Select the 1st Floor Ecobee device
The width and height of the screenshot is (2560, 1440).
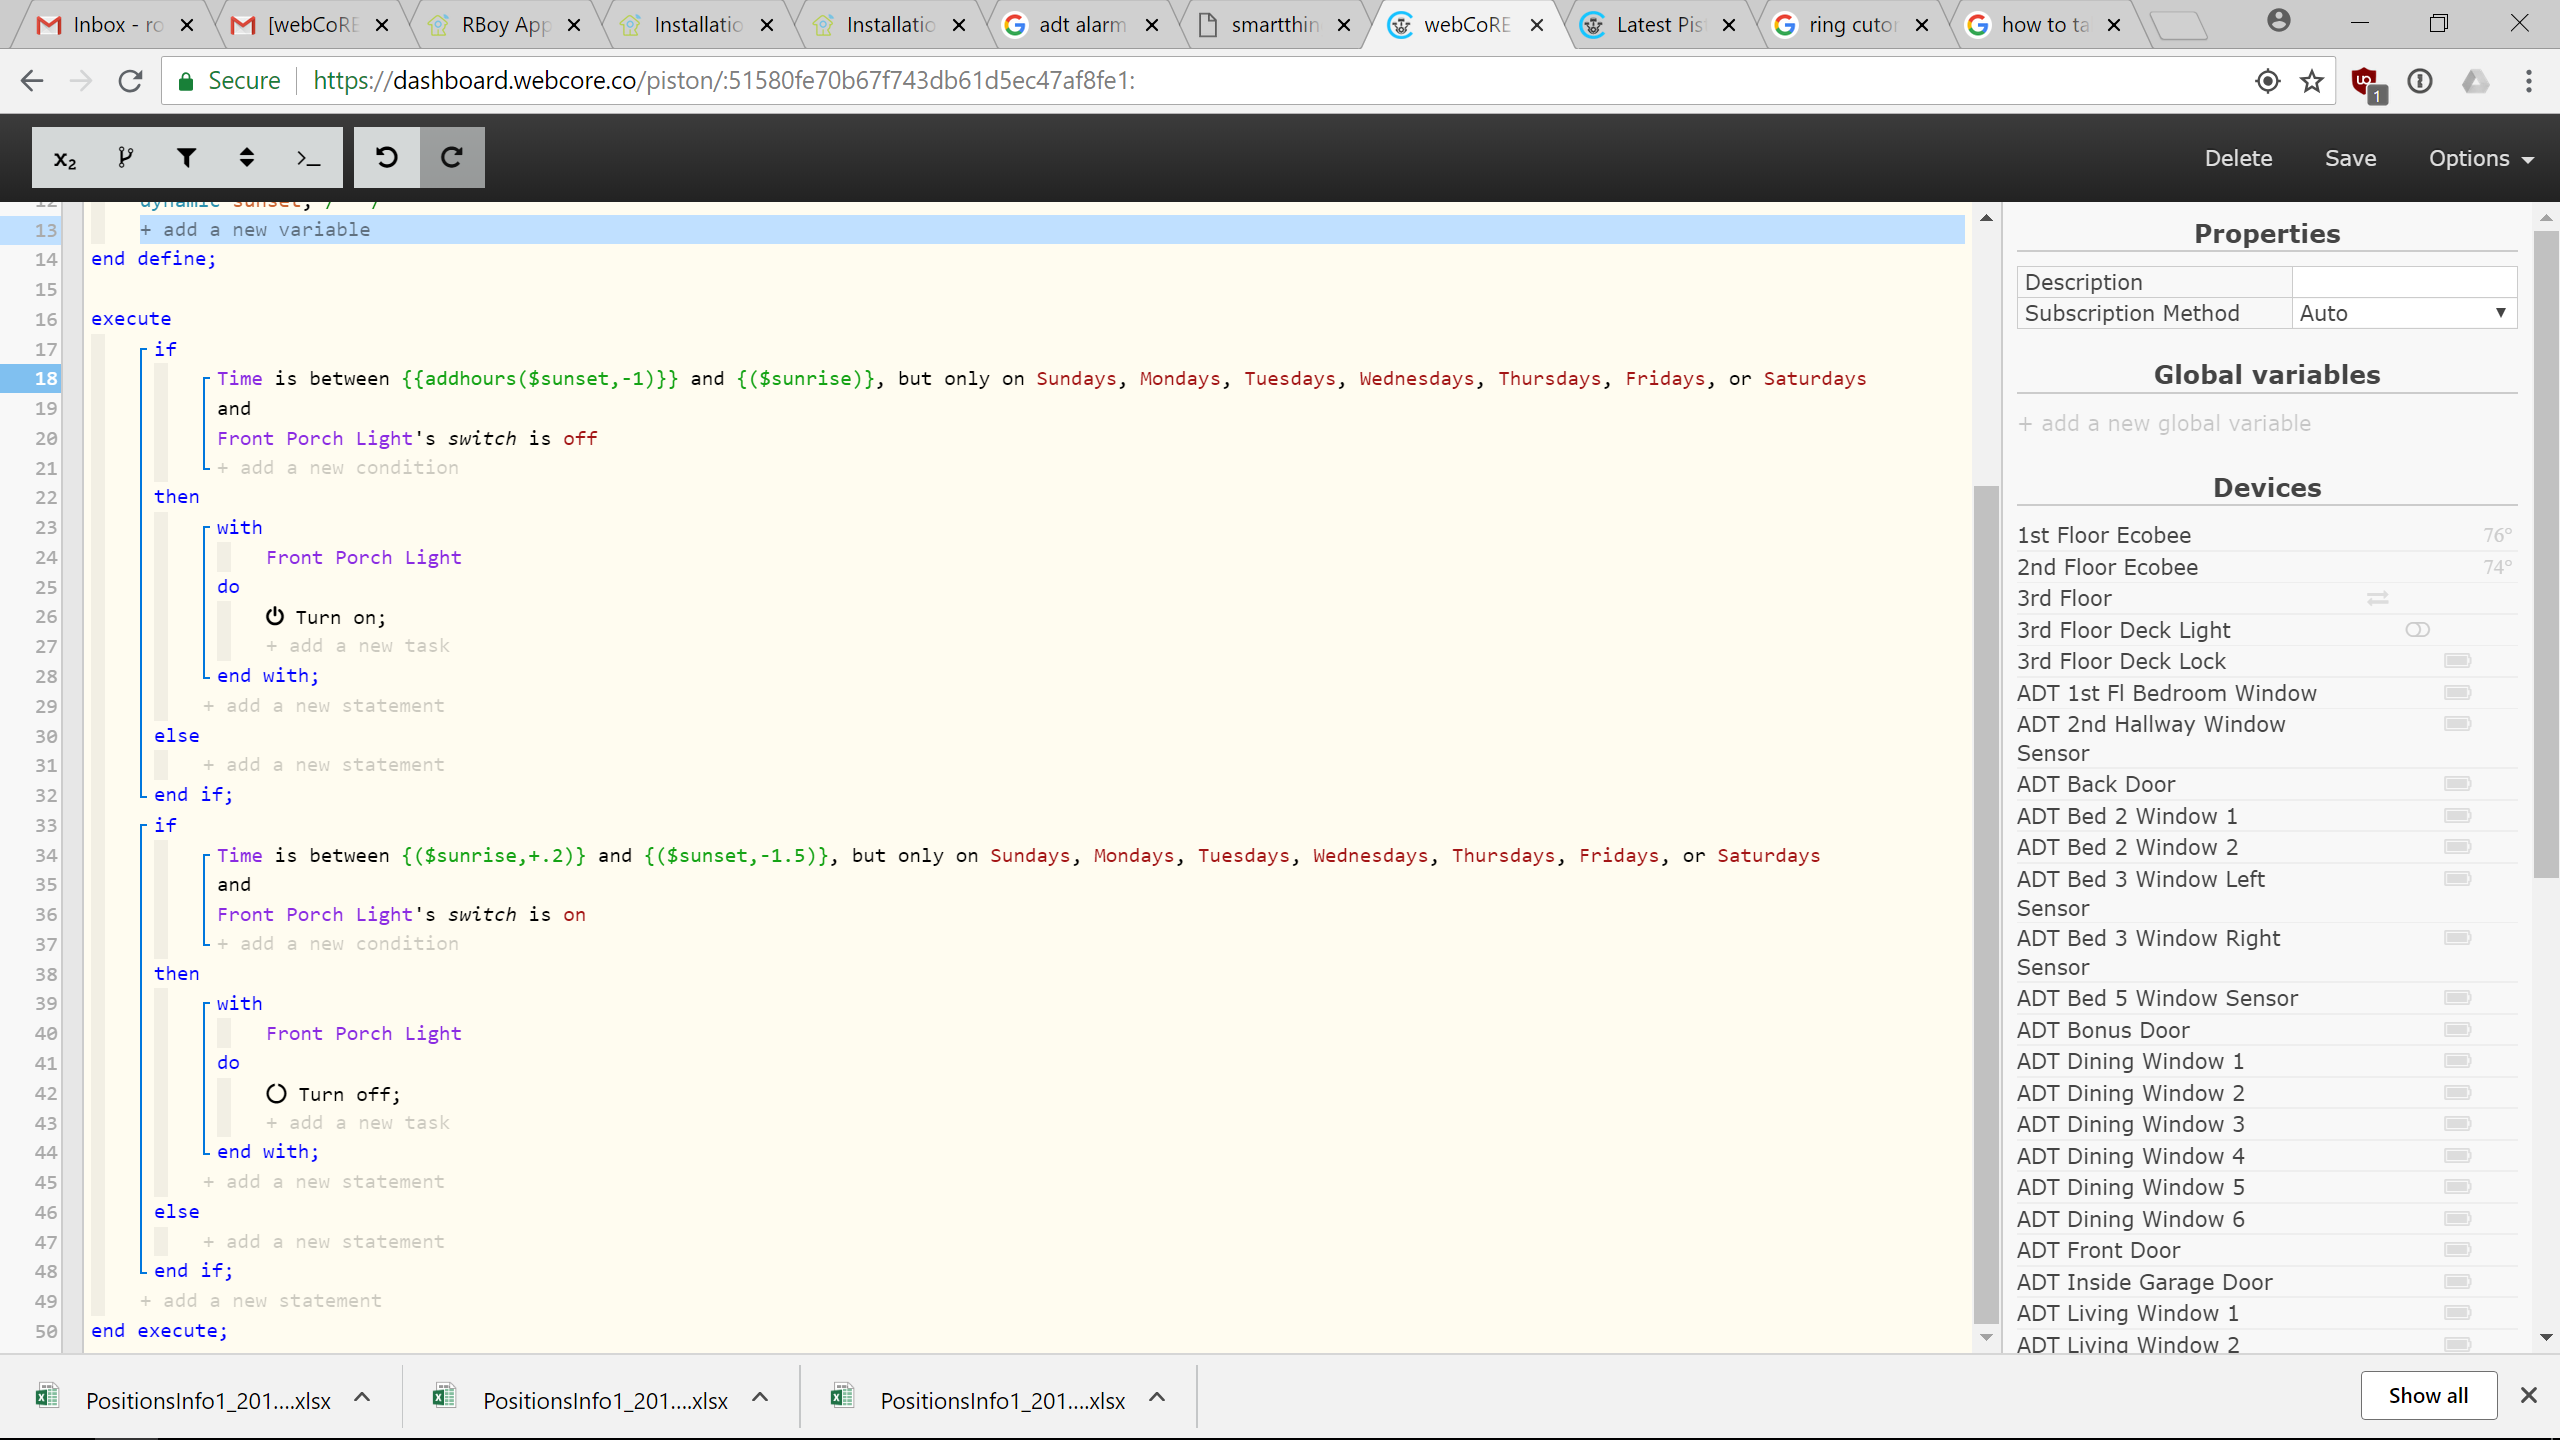pyautogui.click(x=2104, y=535)
